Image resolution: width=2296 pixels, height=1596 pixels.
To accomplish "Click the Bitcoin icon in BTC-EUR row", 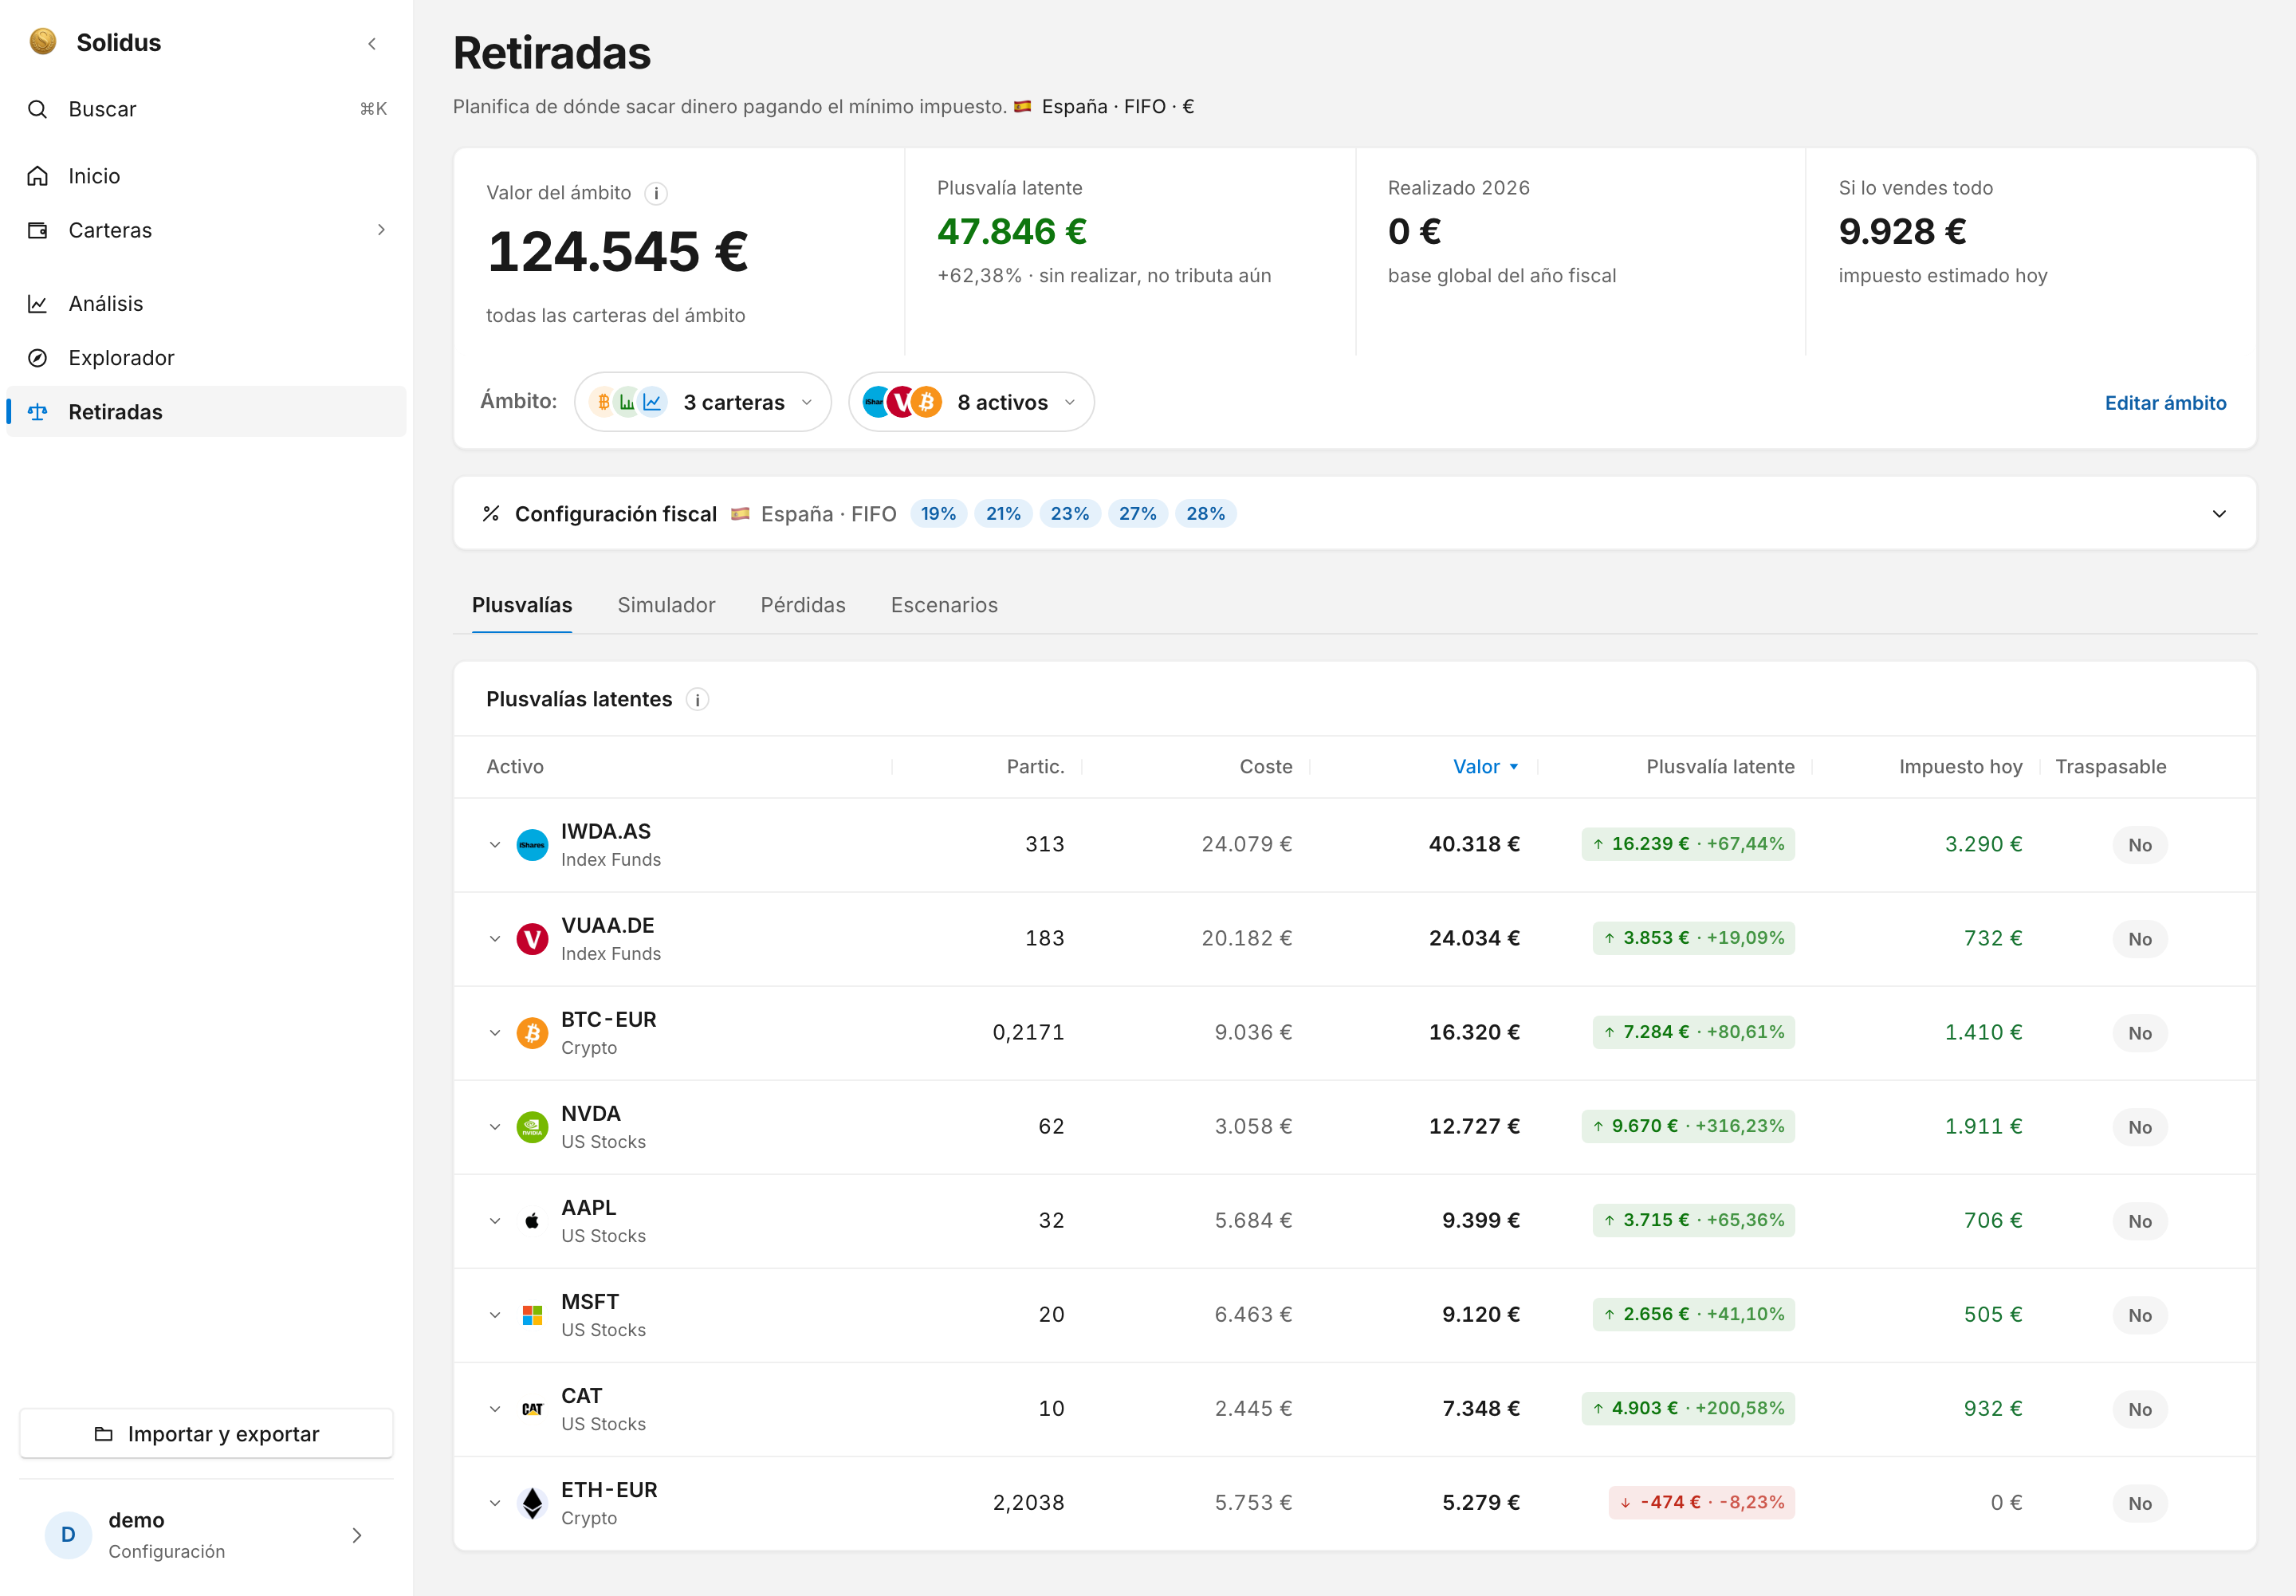I will (532, 1033).
